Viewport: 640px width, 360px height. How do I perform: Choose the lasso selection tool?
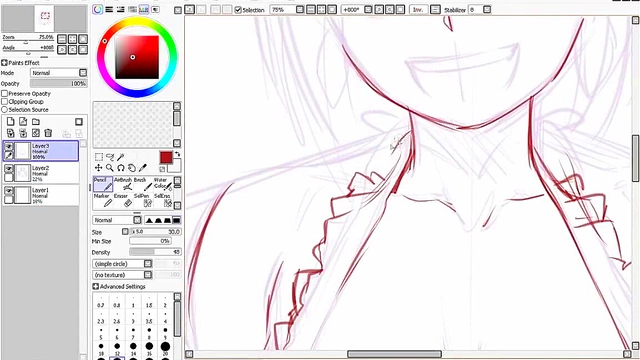coord(110,157)
